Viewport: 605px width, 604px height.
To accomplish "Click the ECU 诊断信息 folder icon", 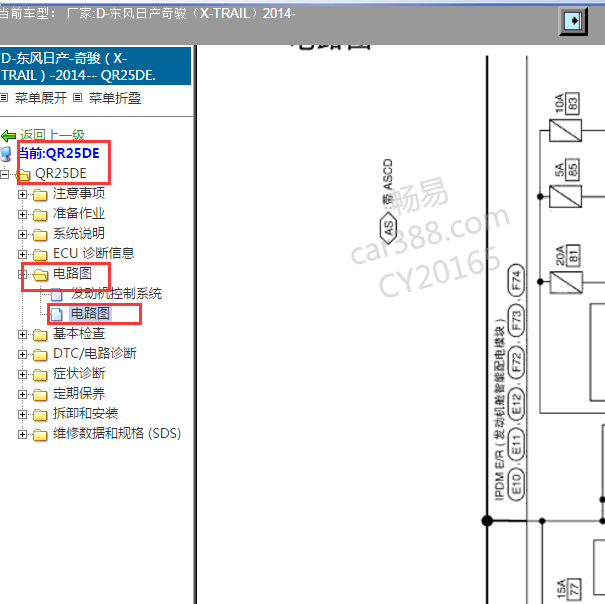I will [40, 255].
